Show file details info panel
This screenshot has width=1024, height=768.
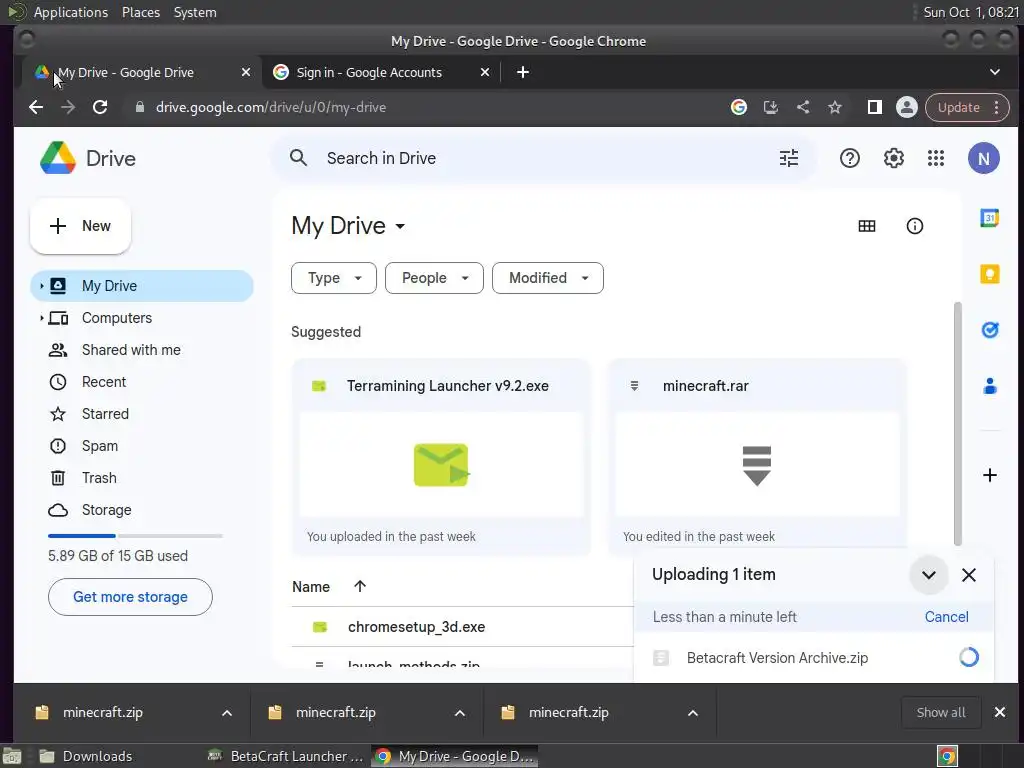(x=914, y=226)
